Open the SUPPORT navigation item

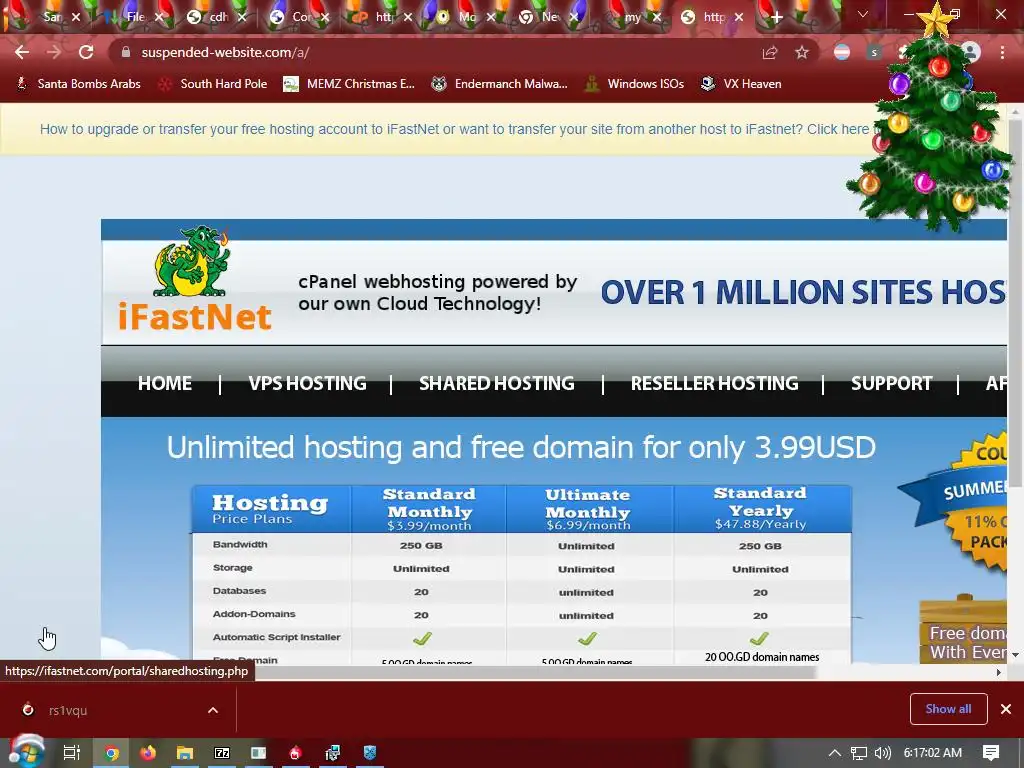pyautogui.click(x=891, y=383)
